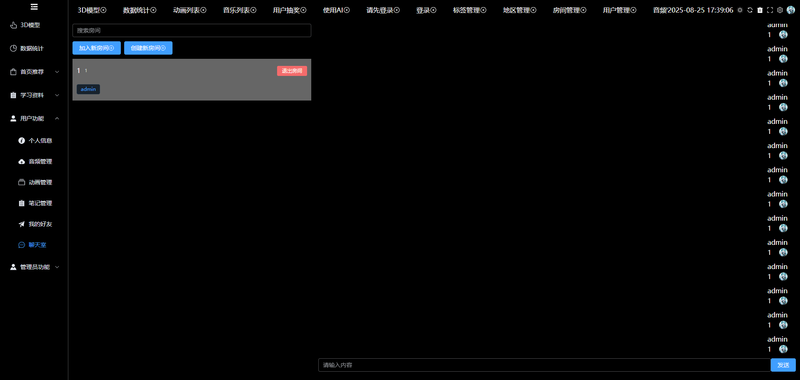The width and height of the screenshot is (800, 380).
Task: Click the trash can icon in header
Action: click(760, 10)
